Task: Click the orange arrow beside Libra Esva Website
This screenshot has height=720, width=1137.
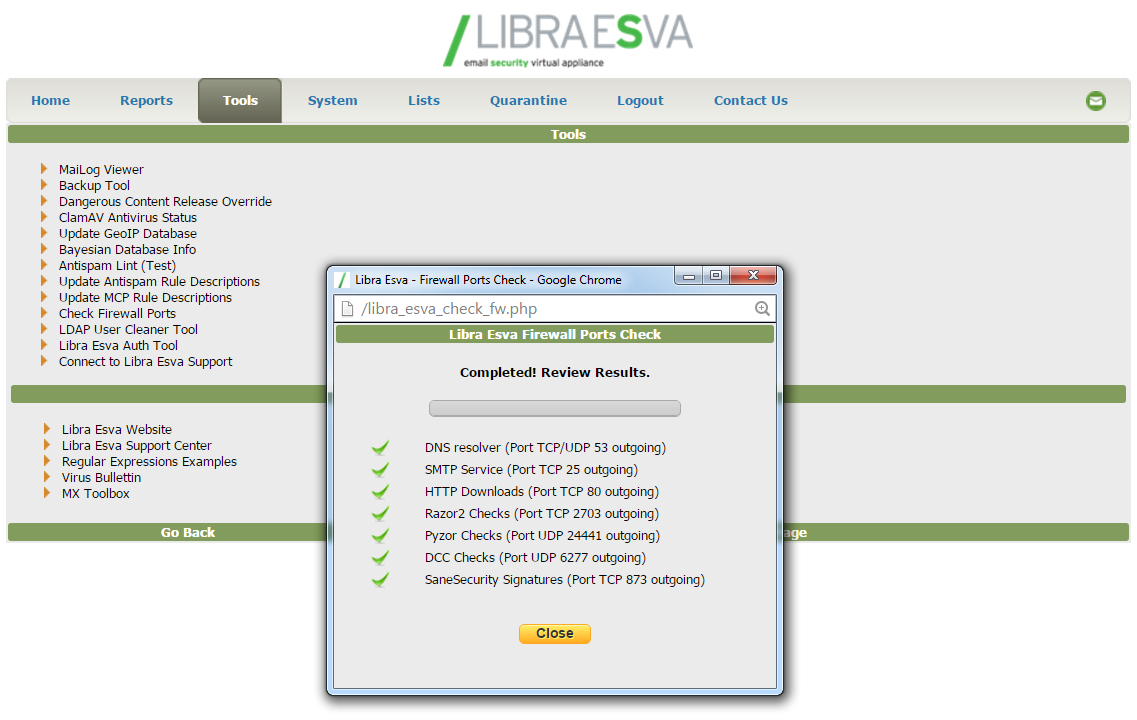Action: point(46,429)
